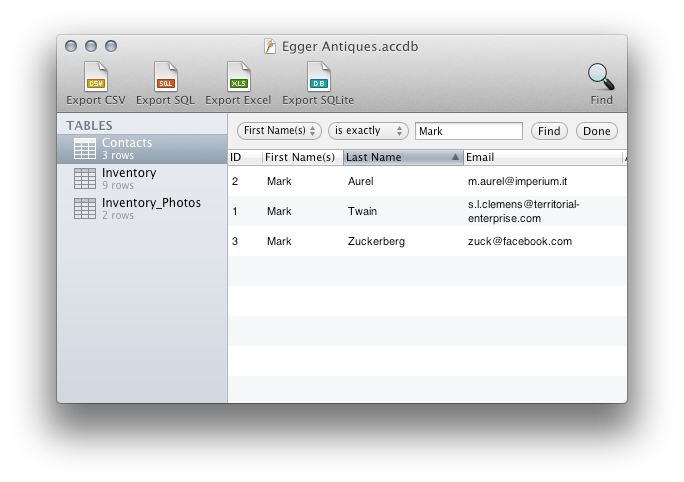Click Mark in the Aurel row

[x=279, y=181]
